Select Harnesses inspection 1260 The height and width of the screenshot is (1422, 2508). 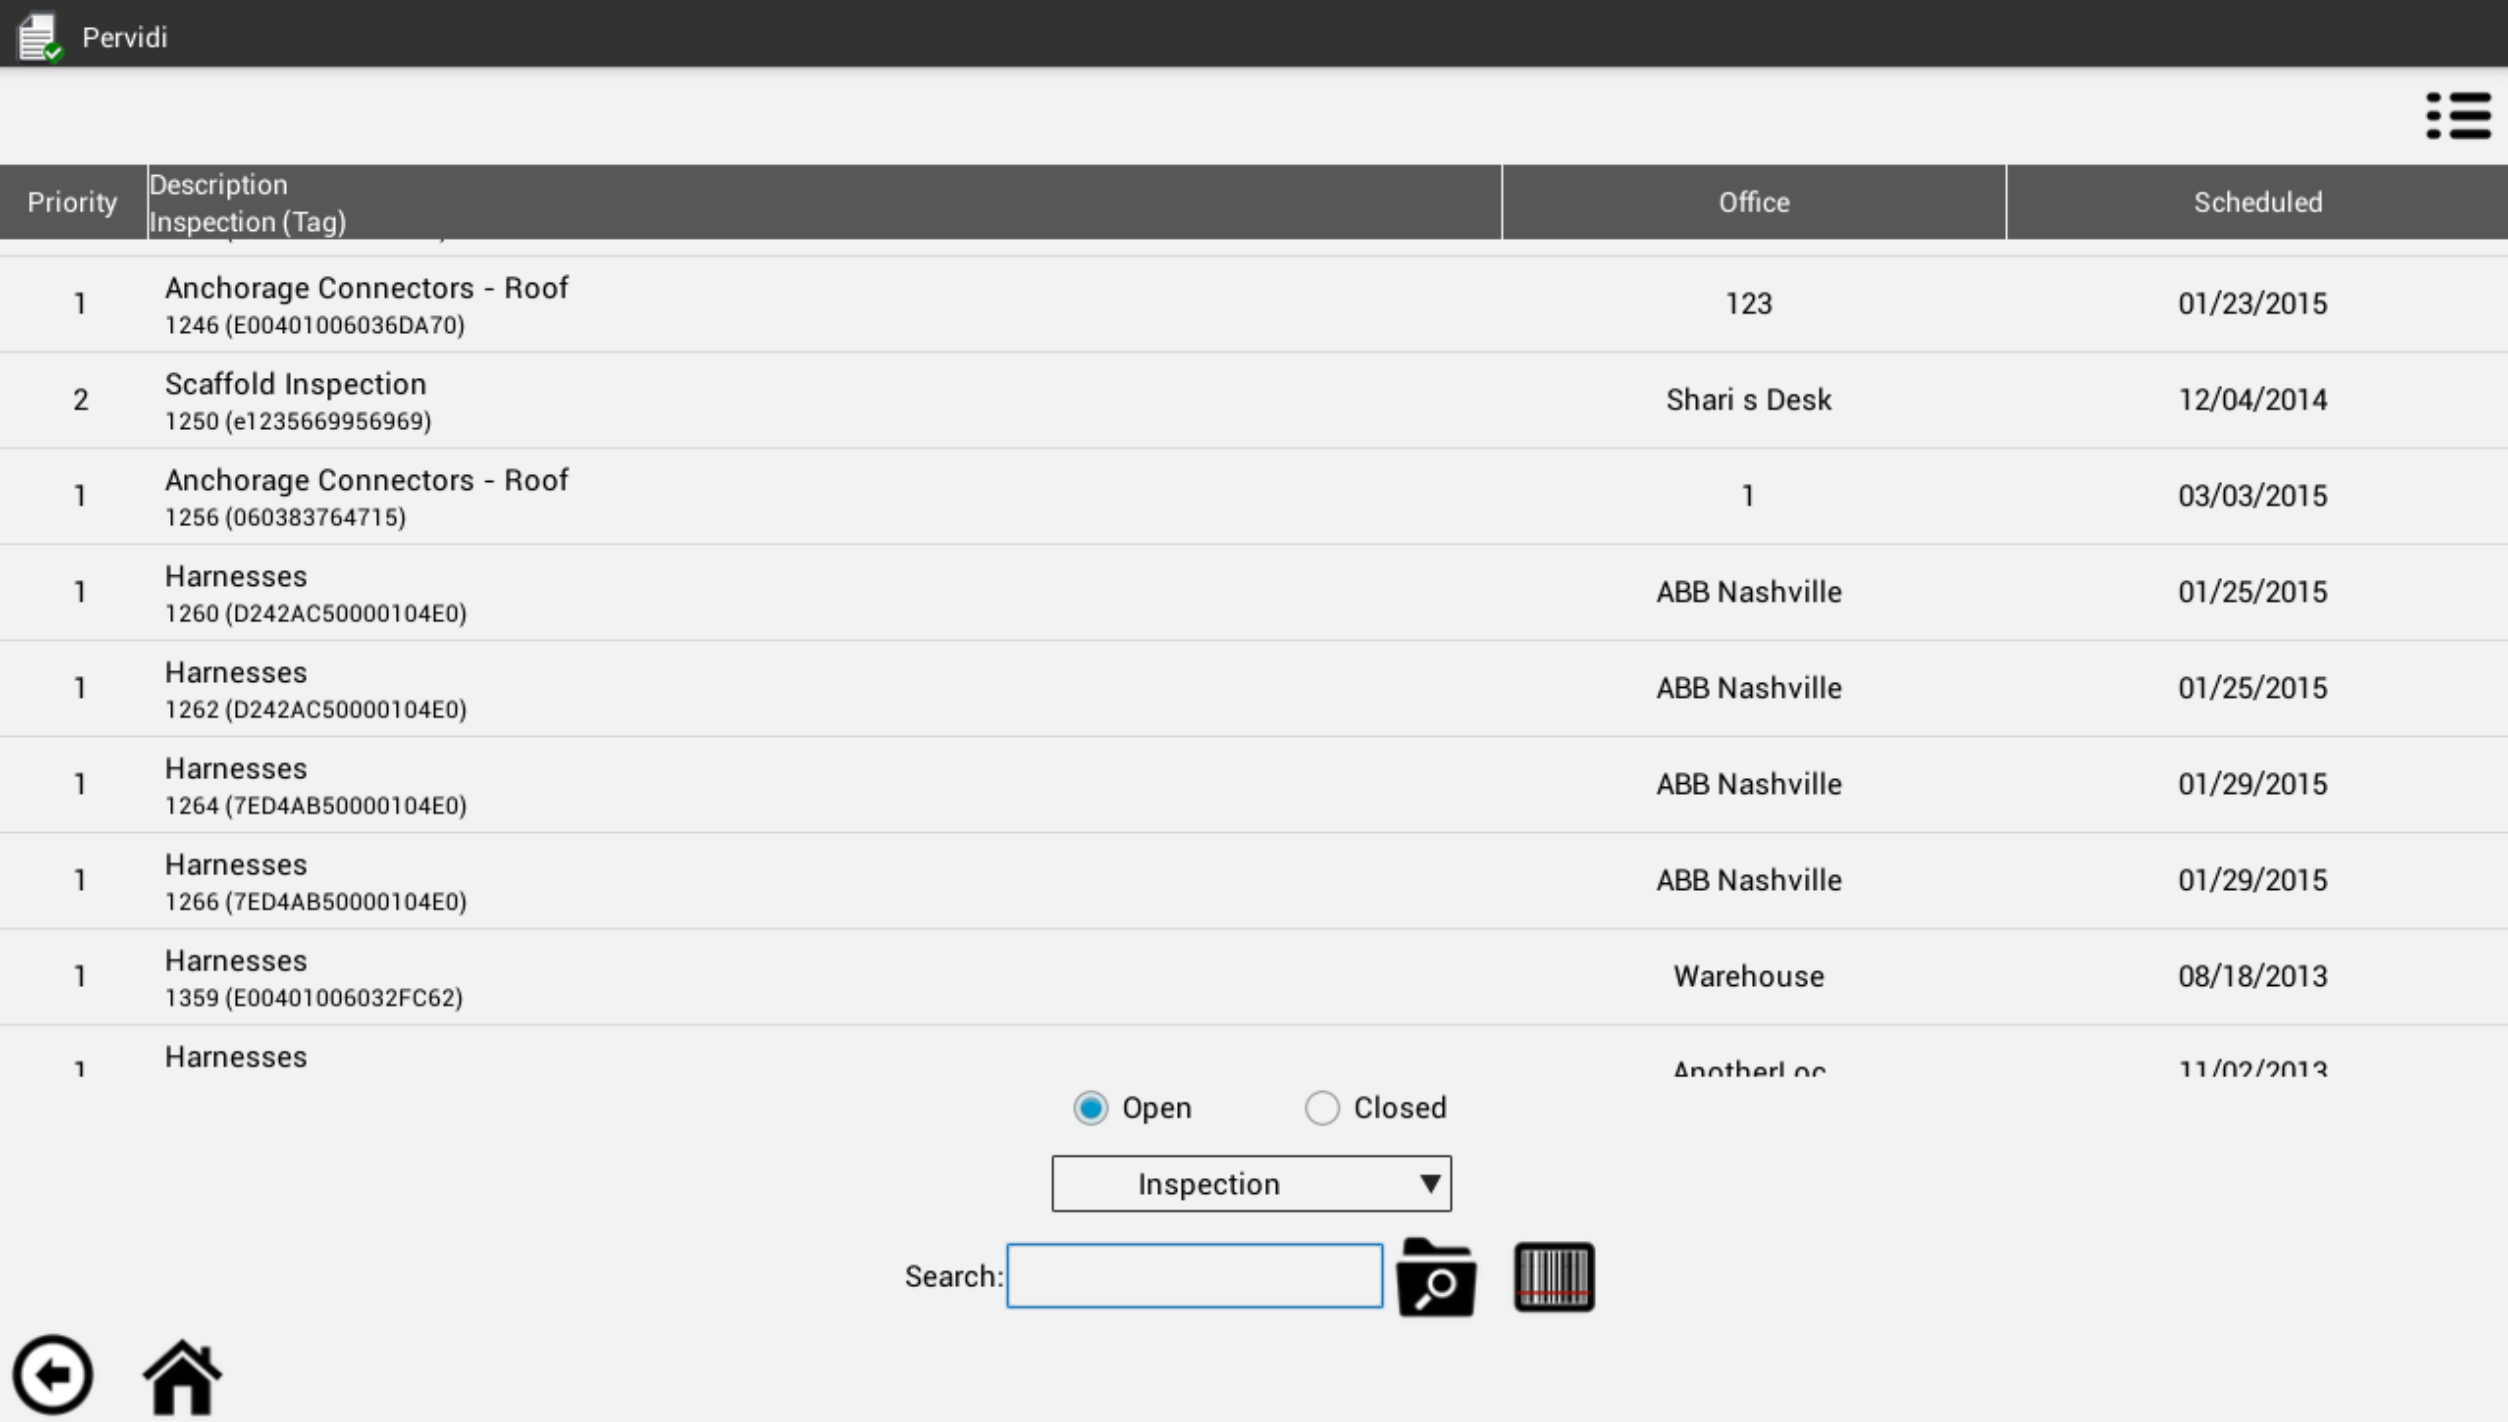click(x=314, y=592)
